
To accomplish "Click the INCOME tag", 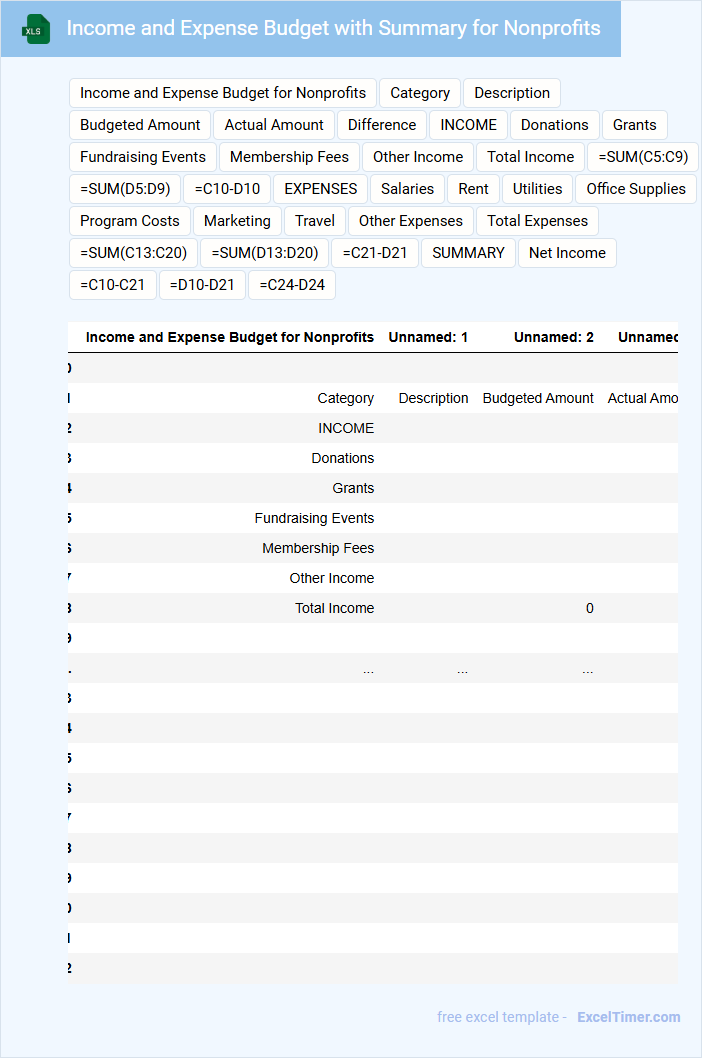I will 468,125.
